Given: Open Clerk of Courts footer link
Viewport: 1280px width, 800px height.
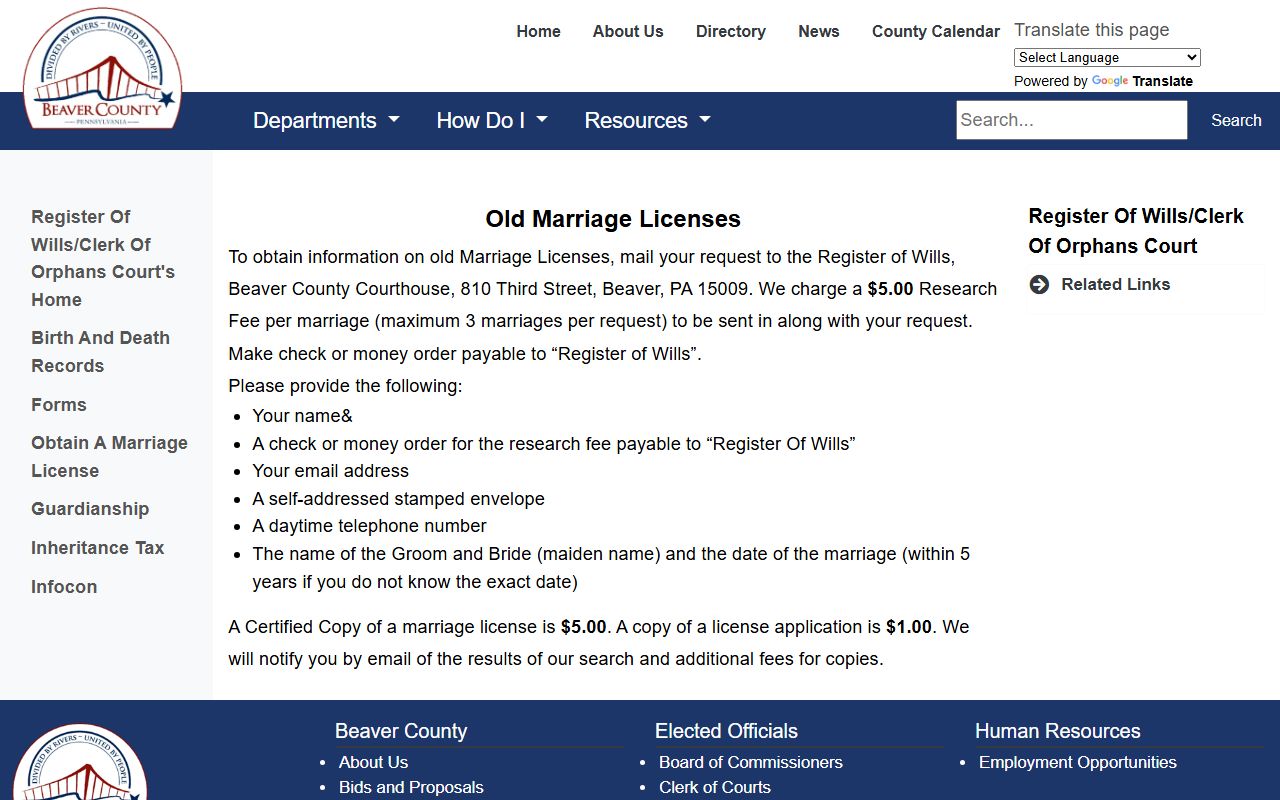Looking at the screenshot, I should click(x=715, y=787).
